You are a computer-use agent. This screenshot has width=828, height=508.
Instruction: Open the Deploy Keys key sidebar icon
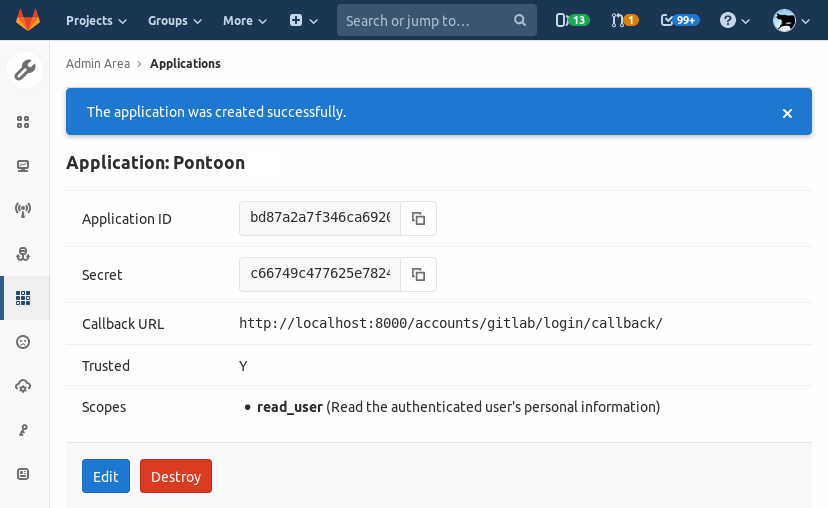click(23, 430)
